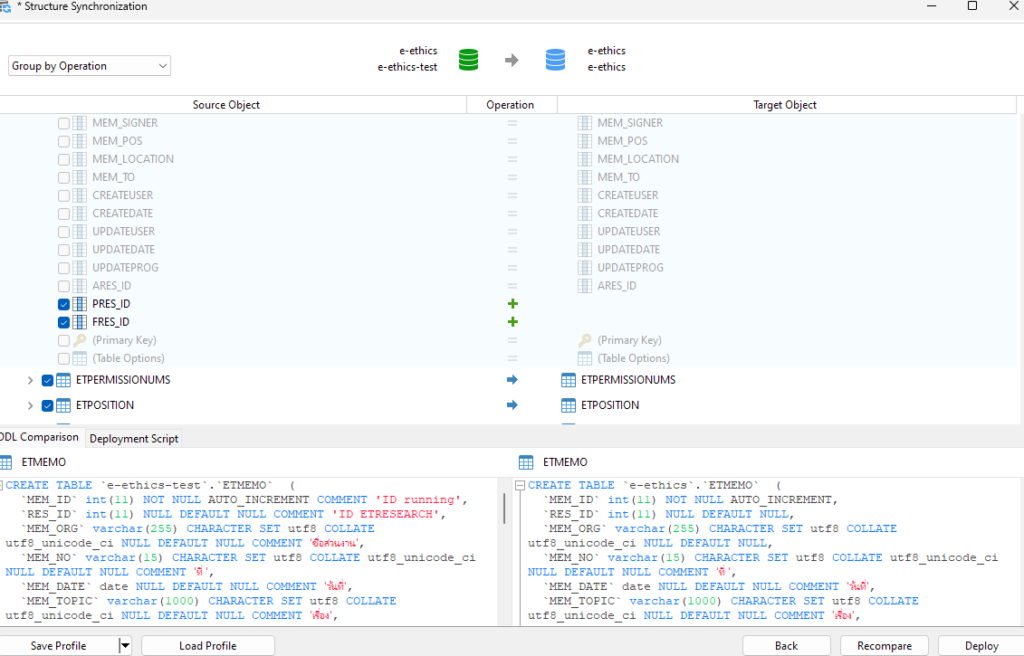Uncheck the PRES_ID column checkbox

coord(64,304)
